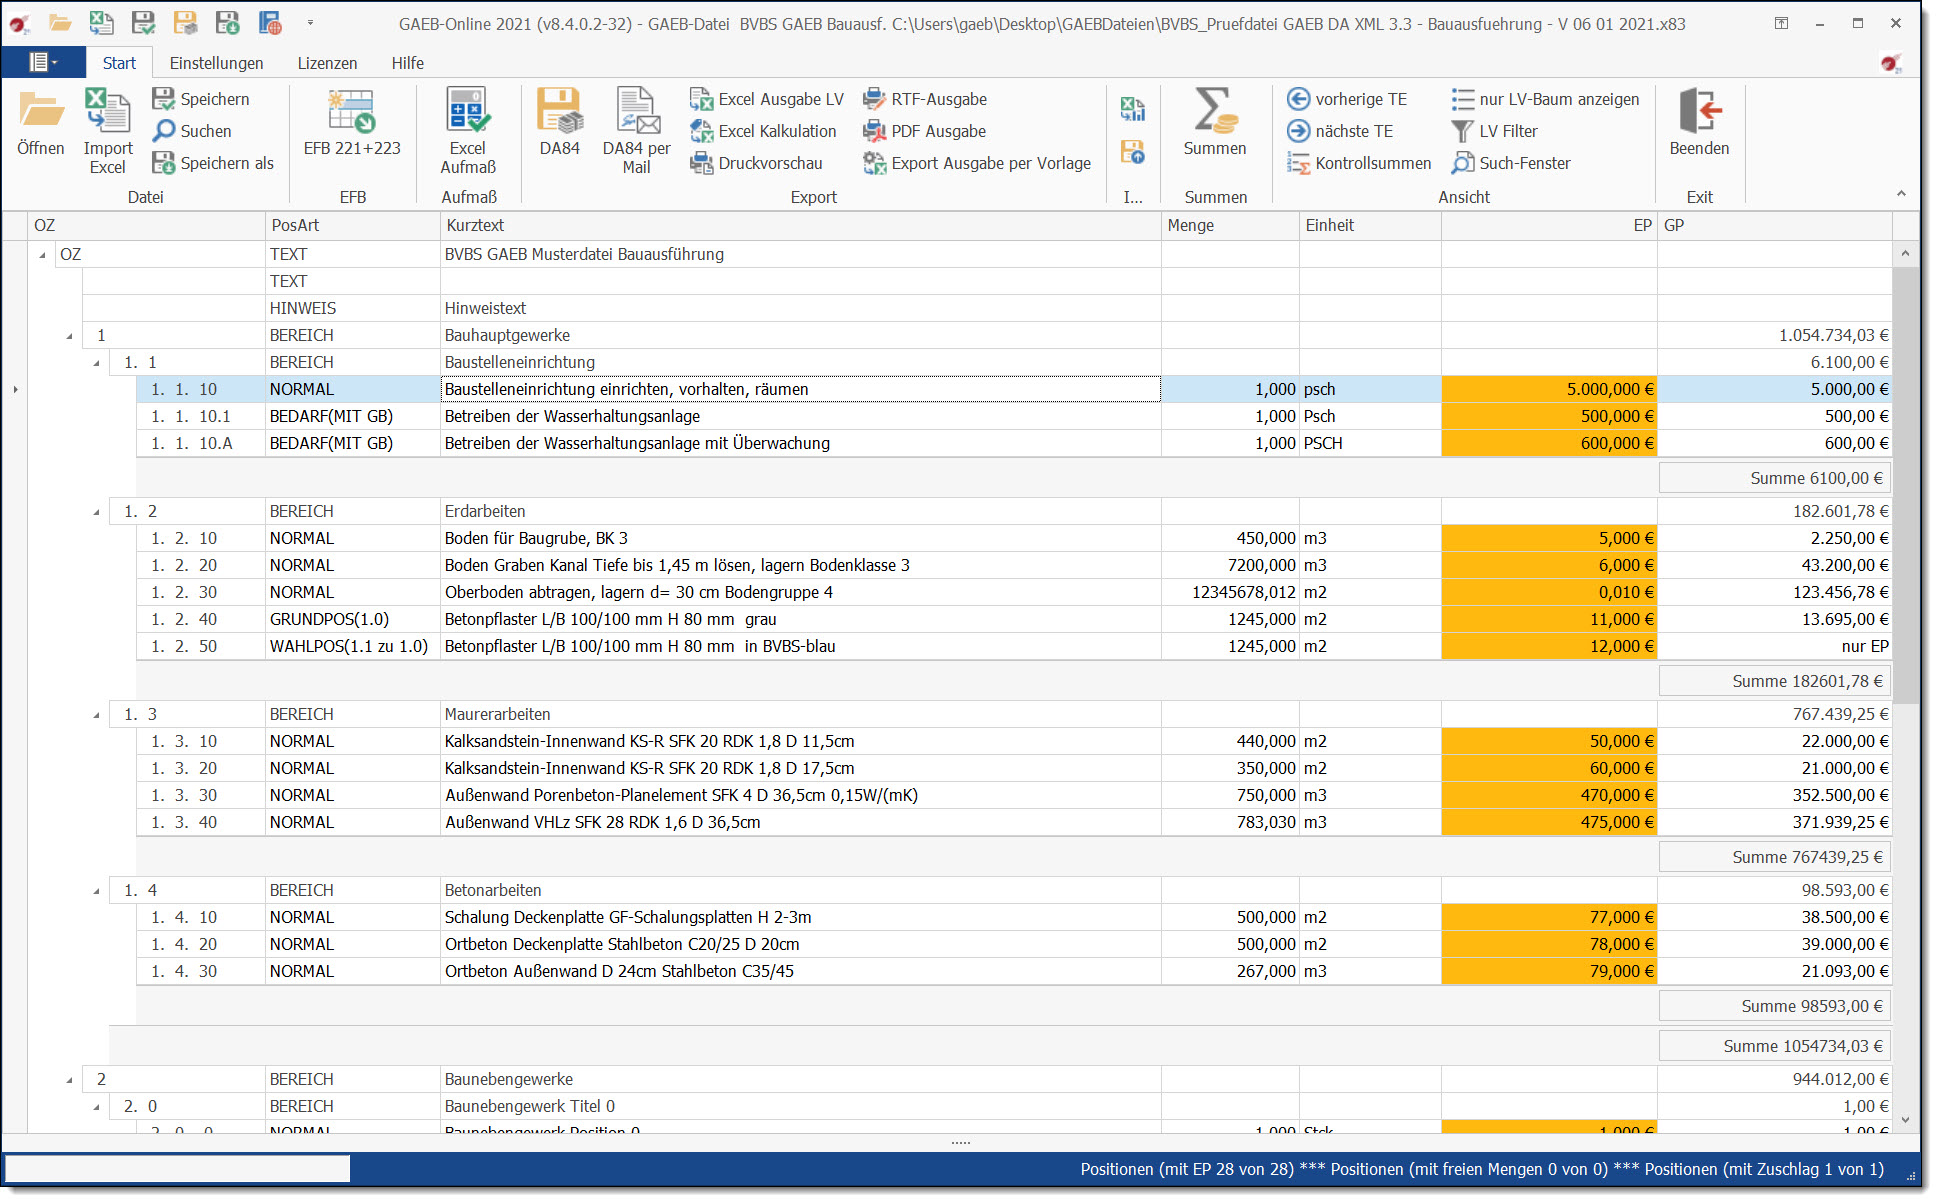Collapse the Bauhauptgewerke node 1
Screen dimensions: 1937x1202
tap(69, 336)
